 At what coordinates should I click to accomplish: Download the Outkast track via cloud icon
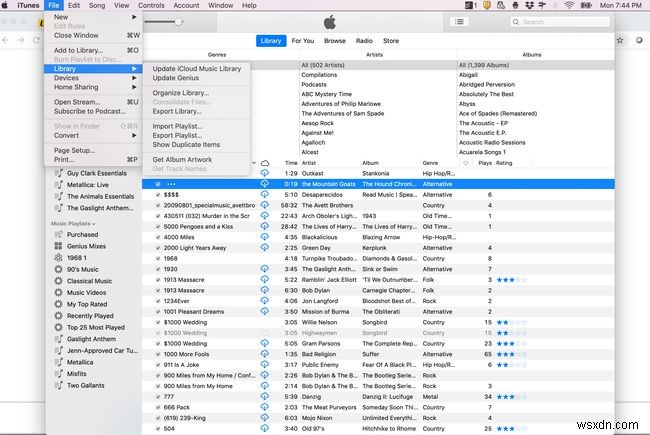coord(264,173)
